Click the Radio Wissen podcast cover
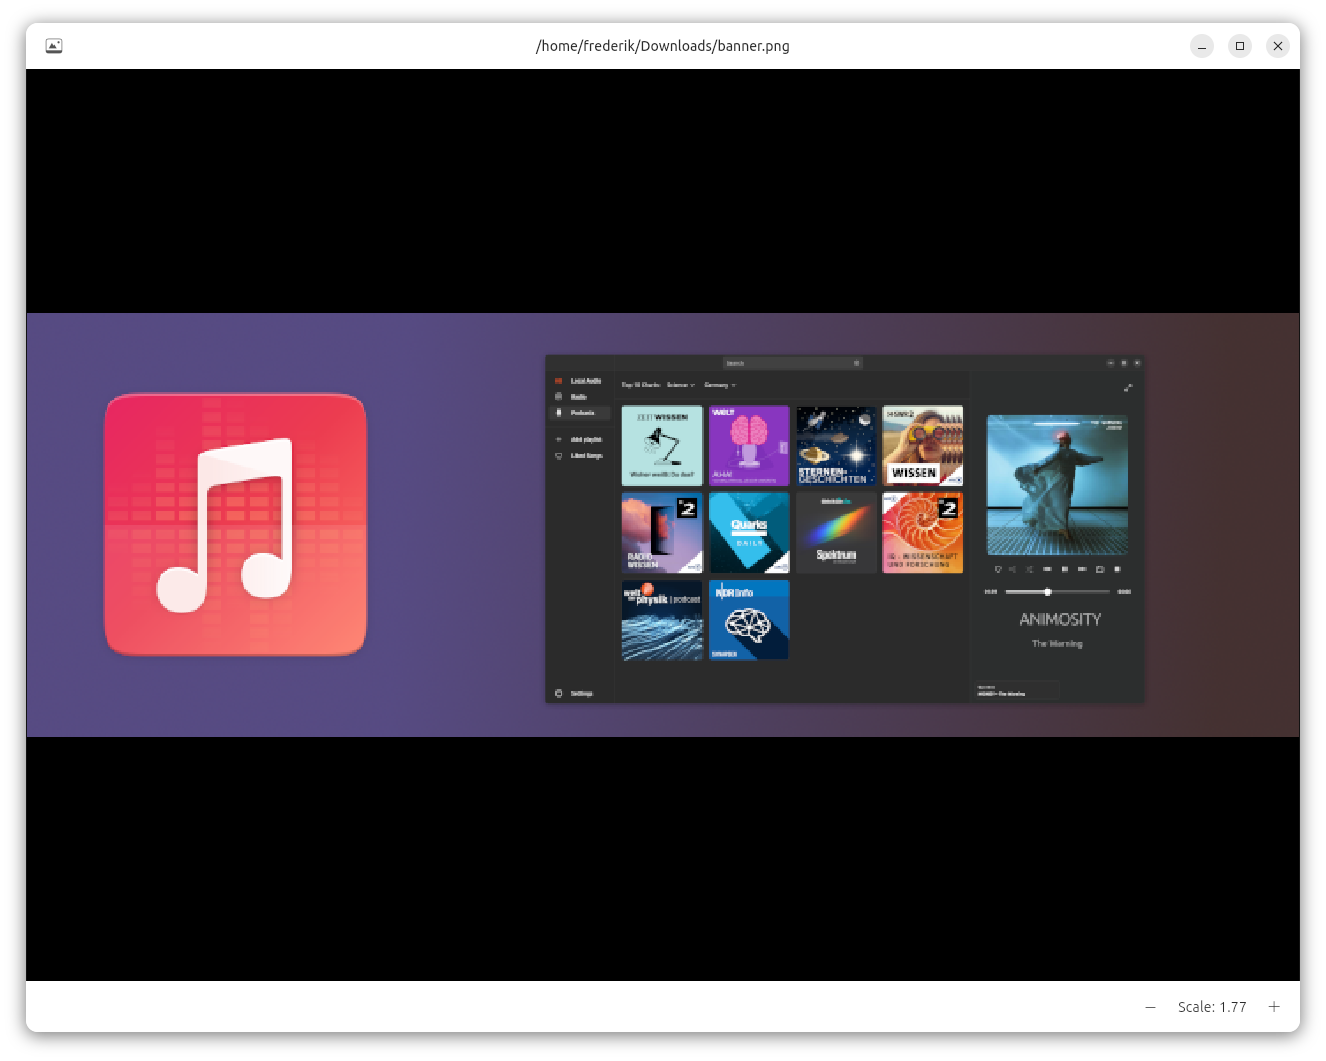This screenshot has width=1326, height=1061. 662,533
